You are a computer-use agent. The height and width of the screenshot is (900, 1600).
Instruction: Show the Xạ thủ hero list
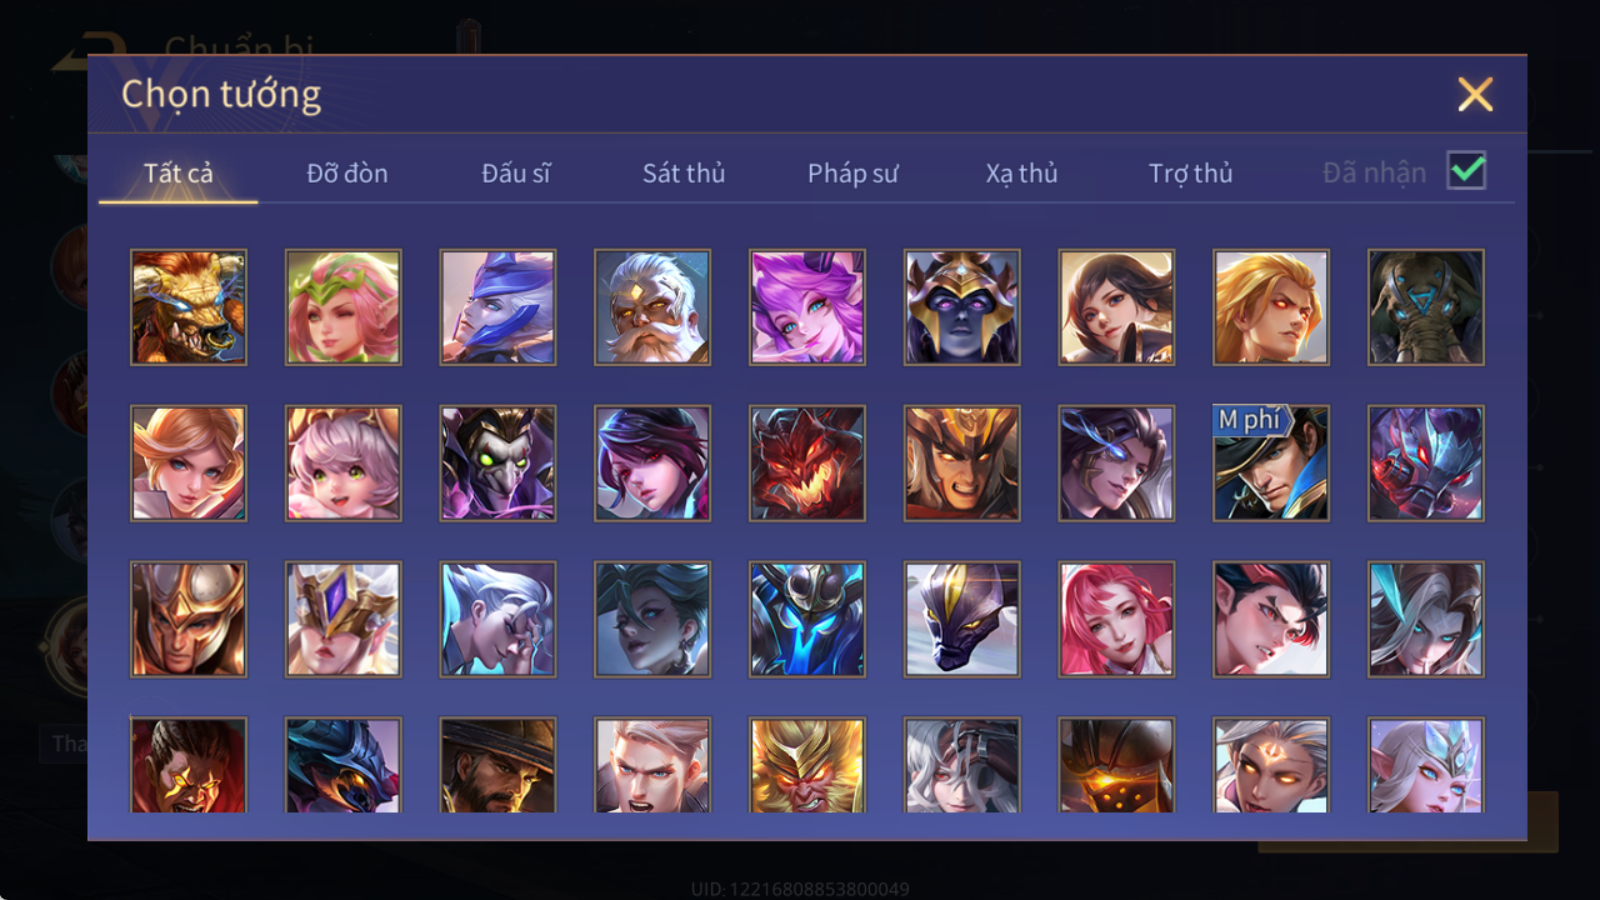pos(1021,173)
